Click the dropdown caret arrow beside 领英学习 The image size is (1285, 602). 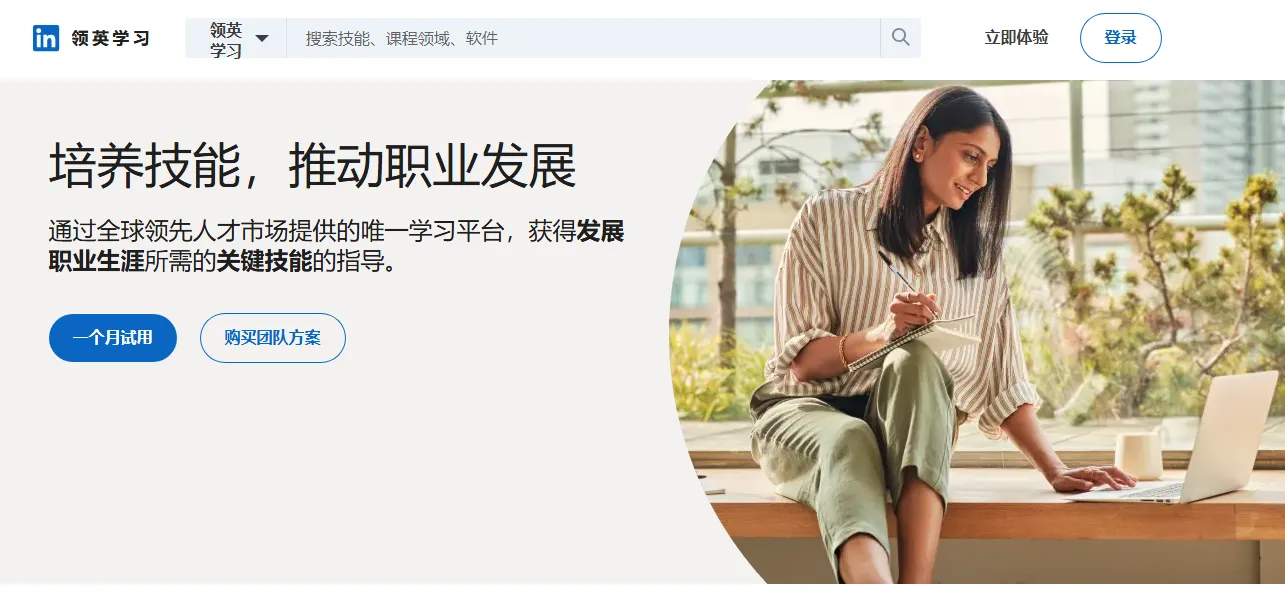pos(262,39)
